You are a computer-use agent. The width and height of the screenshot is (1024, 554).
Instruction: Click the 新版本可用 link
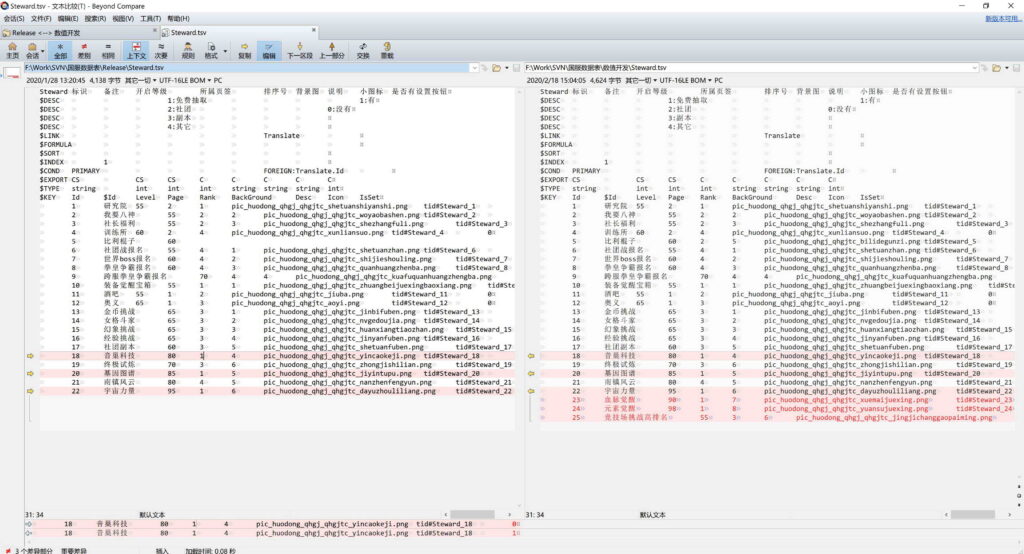click(x=1003, y=18)
